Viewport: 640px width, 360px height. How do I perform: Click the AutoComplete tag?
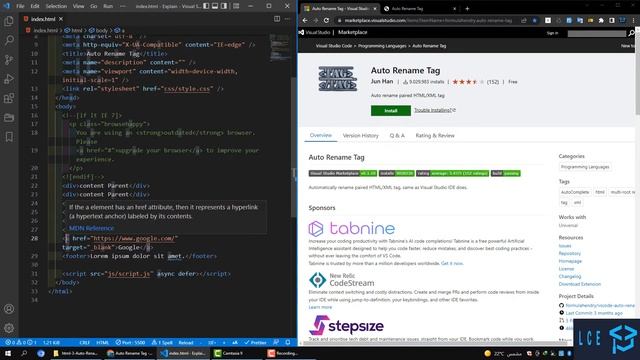(x=575, y=192)
